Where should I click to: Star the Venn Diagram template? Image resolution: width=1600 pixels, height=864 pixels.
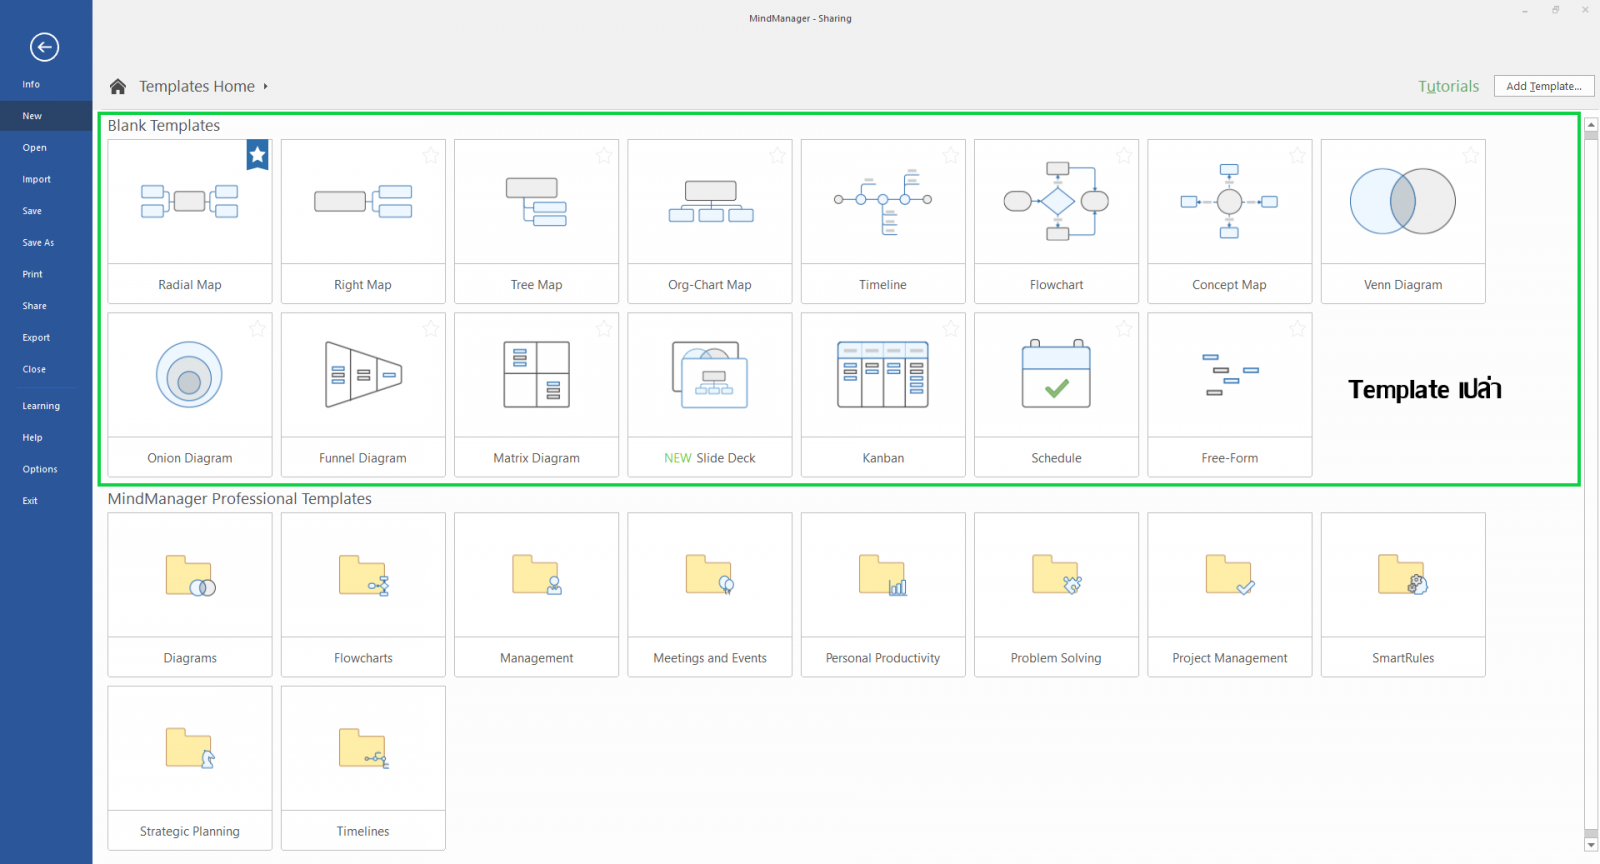click(1471, 155)
